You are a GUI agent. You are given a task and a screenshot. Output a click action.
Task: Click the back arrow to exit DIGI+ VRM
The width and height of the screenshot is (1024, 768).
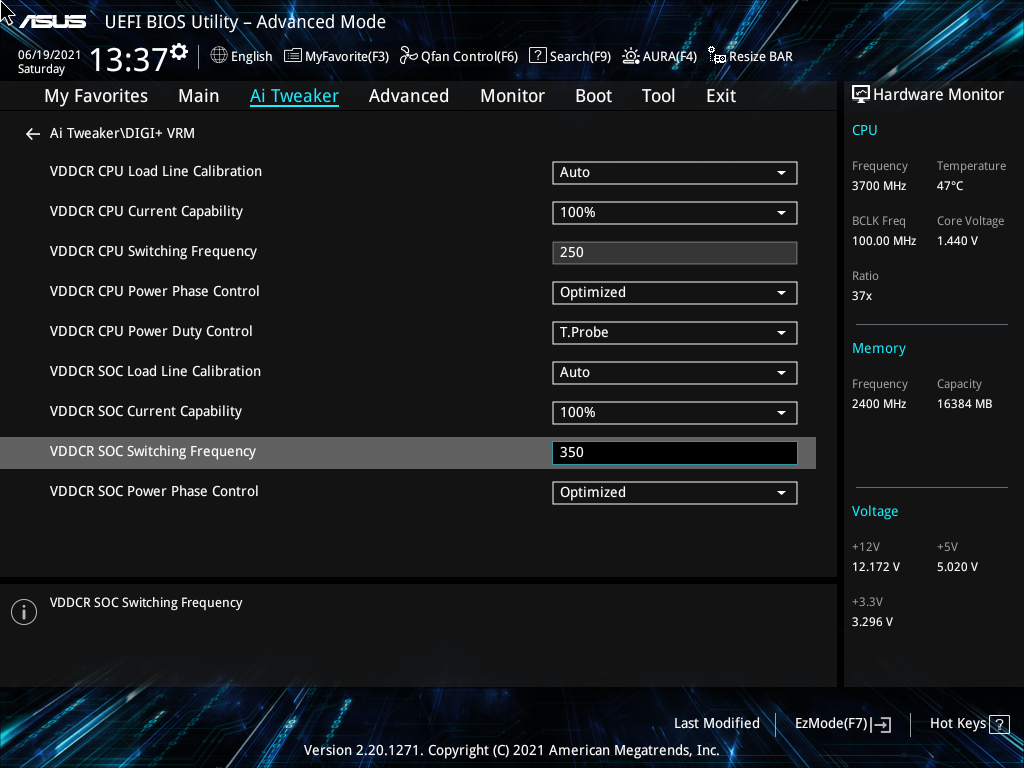click(32, 133)
